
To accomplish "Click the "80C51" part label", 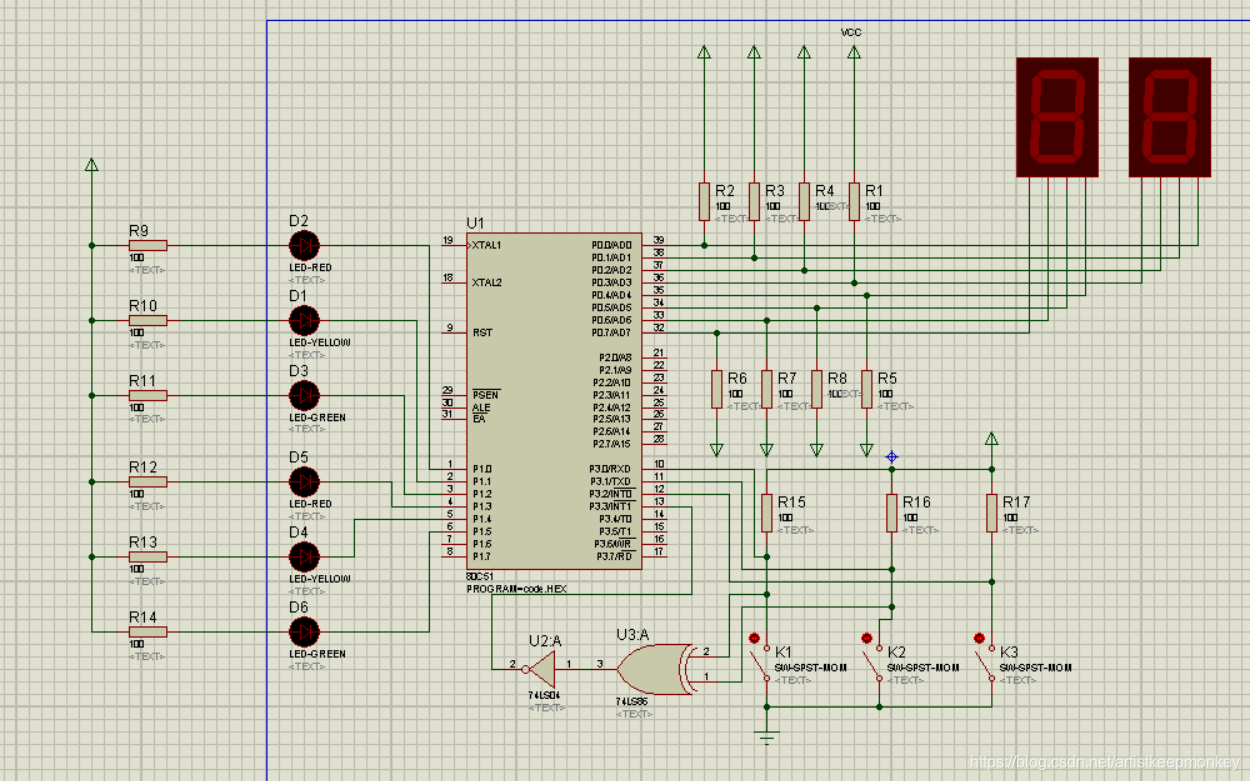I will tap(481, 577).
